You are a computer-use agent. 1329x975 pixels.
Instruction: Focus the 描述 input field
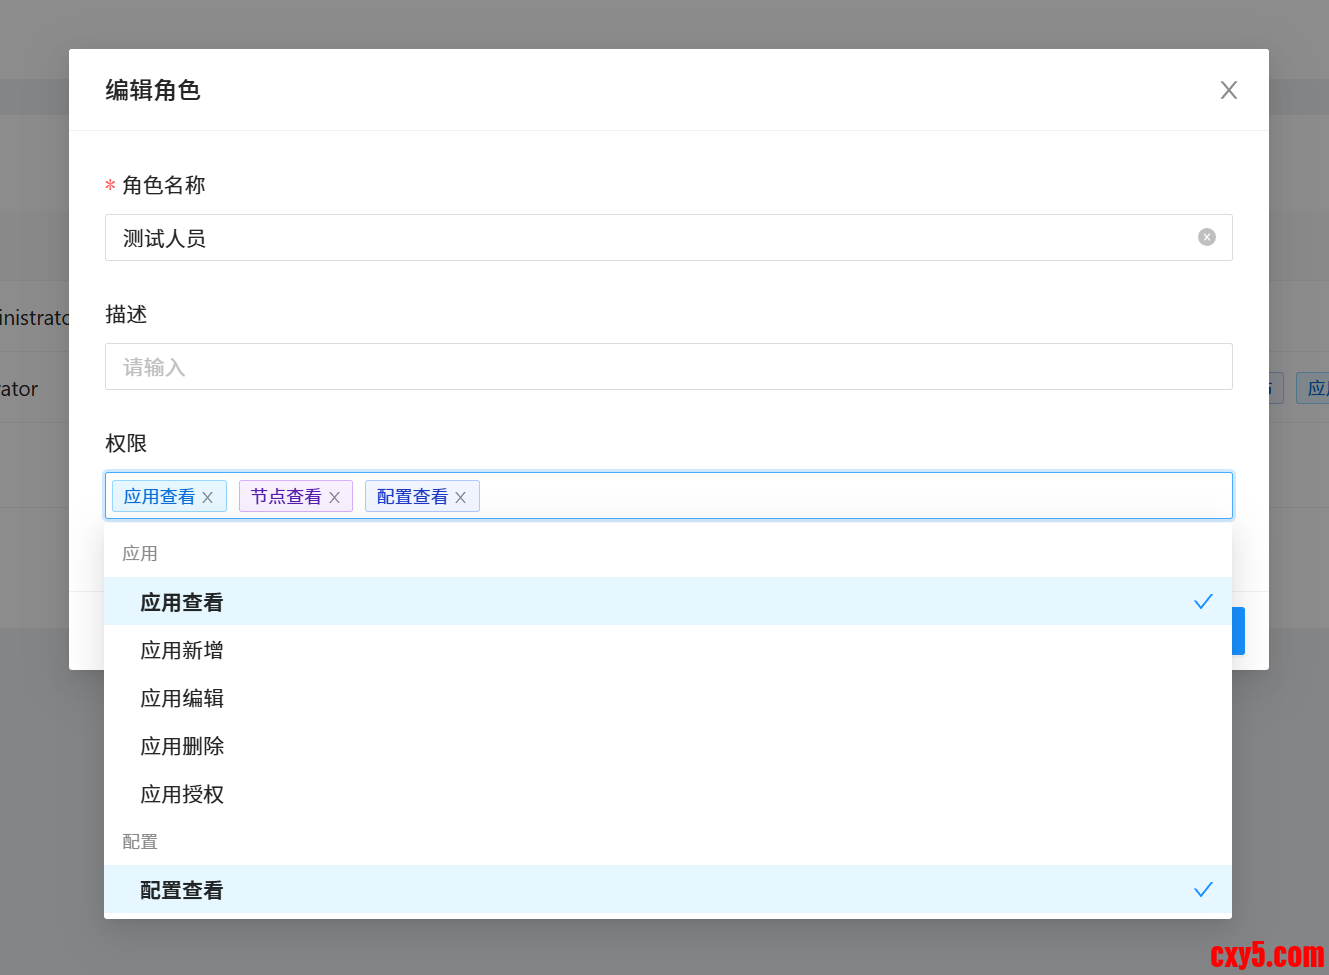(x=668, y=367)
